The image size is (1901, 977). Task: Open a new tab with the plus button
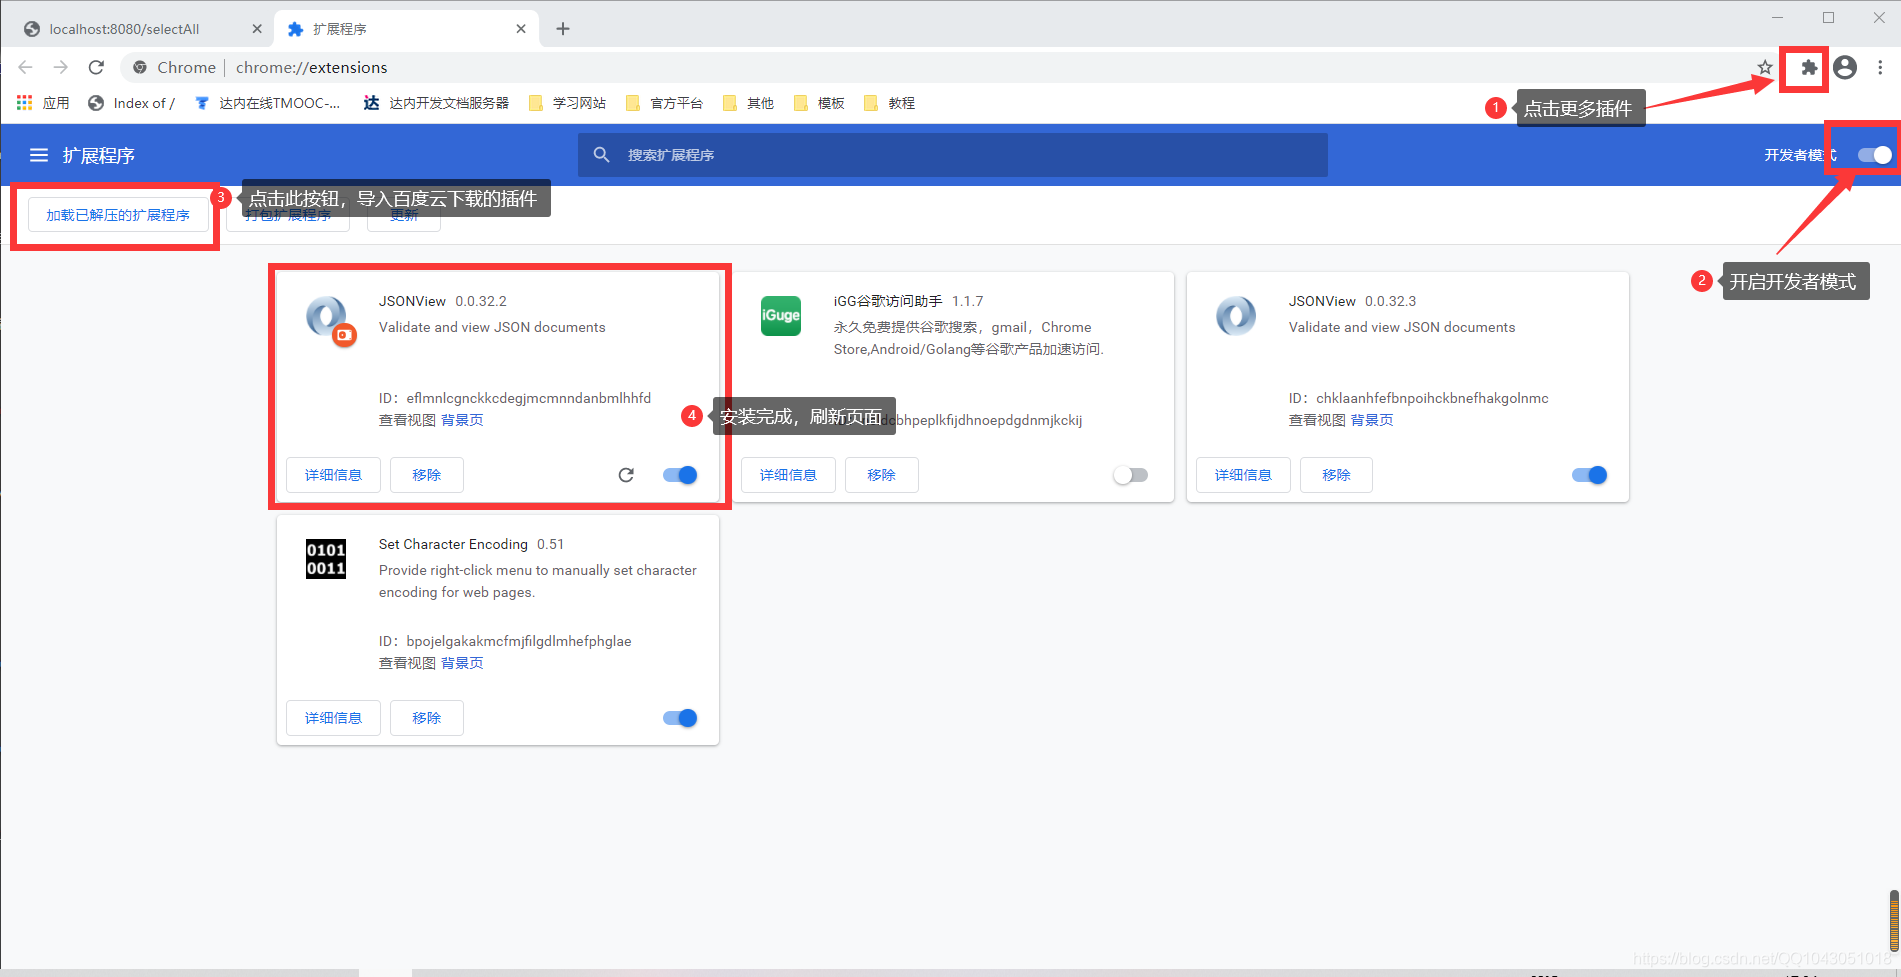[x=563, y=29]
